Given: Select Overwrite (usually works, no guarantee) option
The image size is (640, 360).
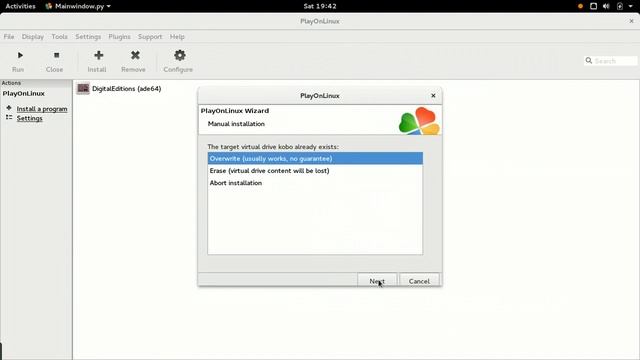Looking at the screenshot, I should pos(315,158).
